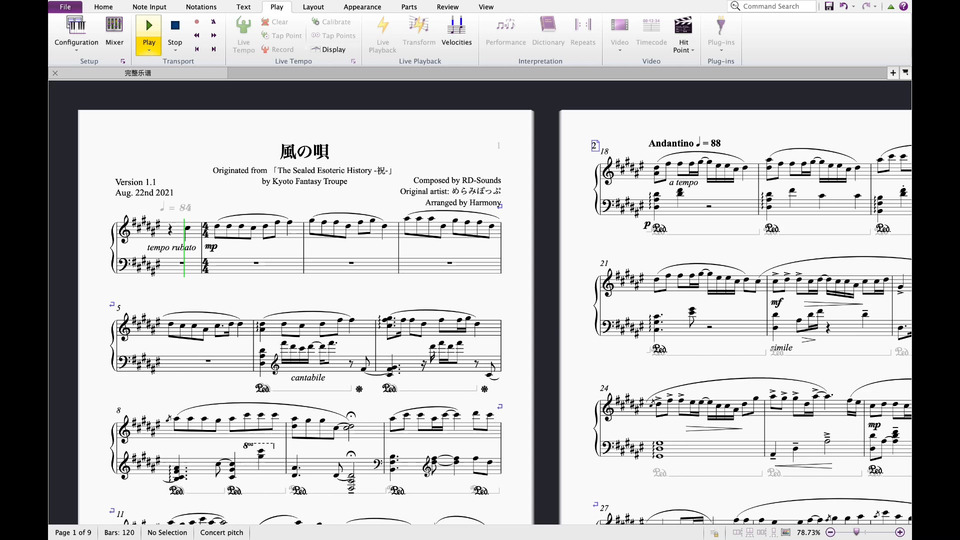Screen dimensions: 960x540
Task: Expand the Play button dropdown arrow
Action: click(149, 50)
